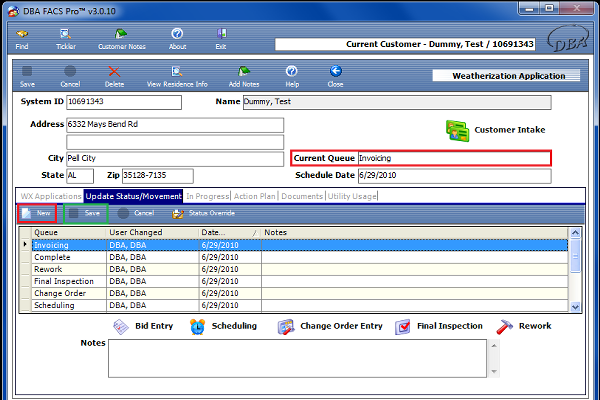
Task: Select the Update Status/Movement tab
Action: (x=133, y=196)
